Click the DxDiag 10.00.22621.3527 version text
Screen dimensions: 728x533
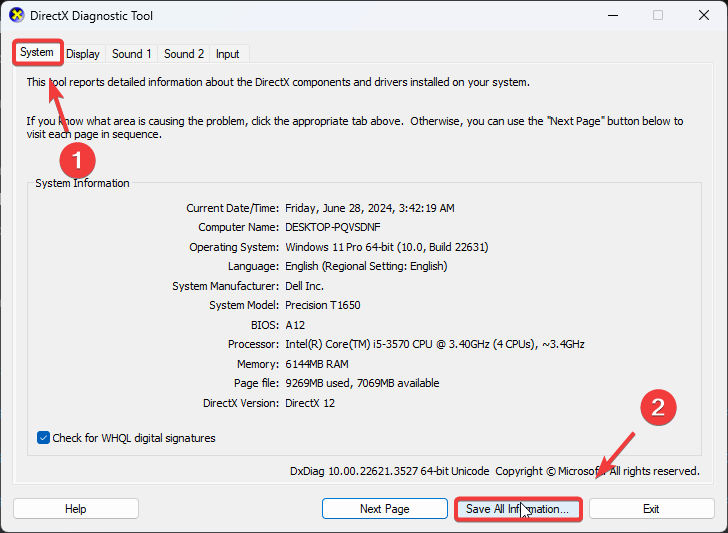pyautogui.click(x=390, y=471)
